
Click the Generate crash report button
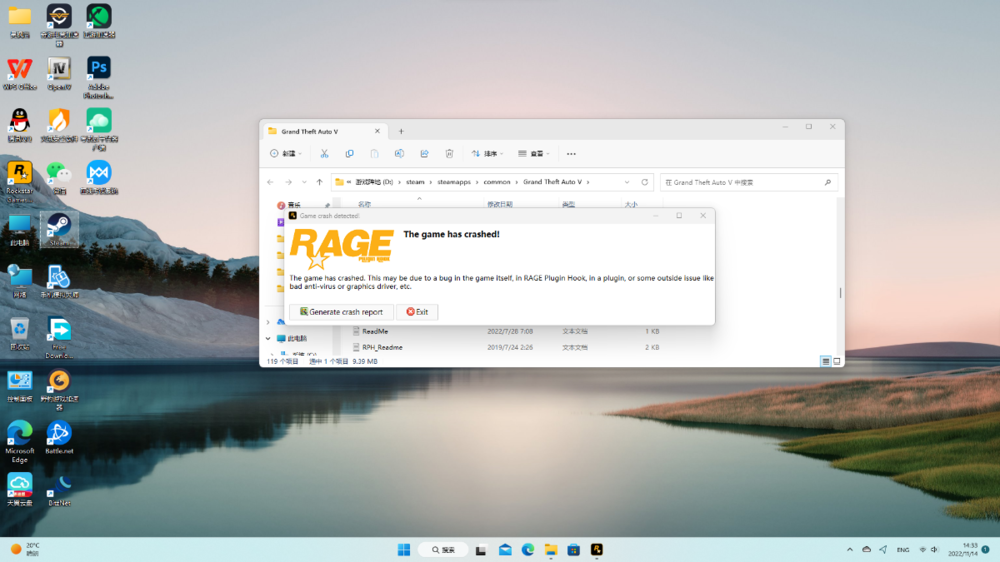[341, 312]
